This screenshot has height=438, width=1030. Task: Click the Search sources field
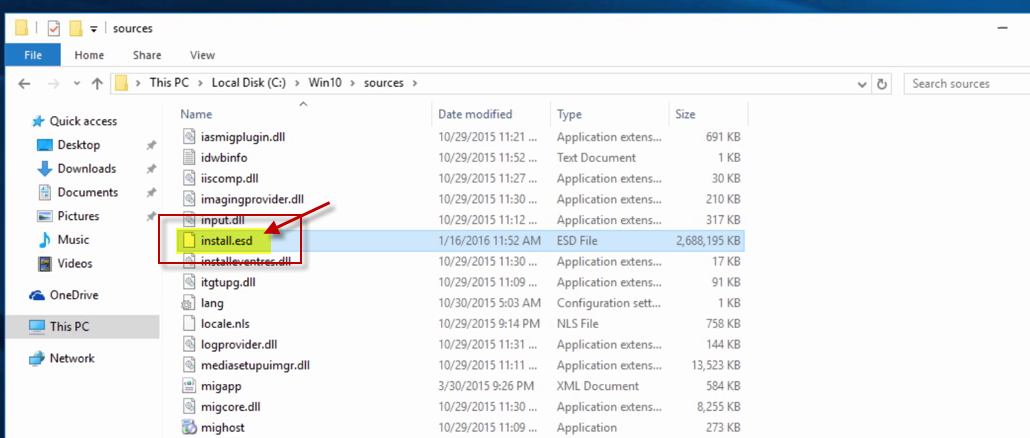966,83
